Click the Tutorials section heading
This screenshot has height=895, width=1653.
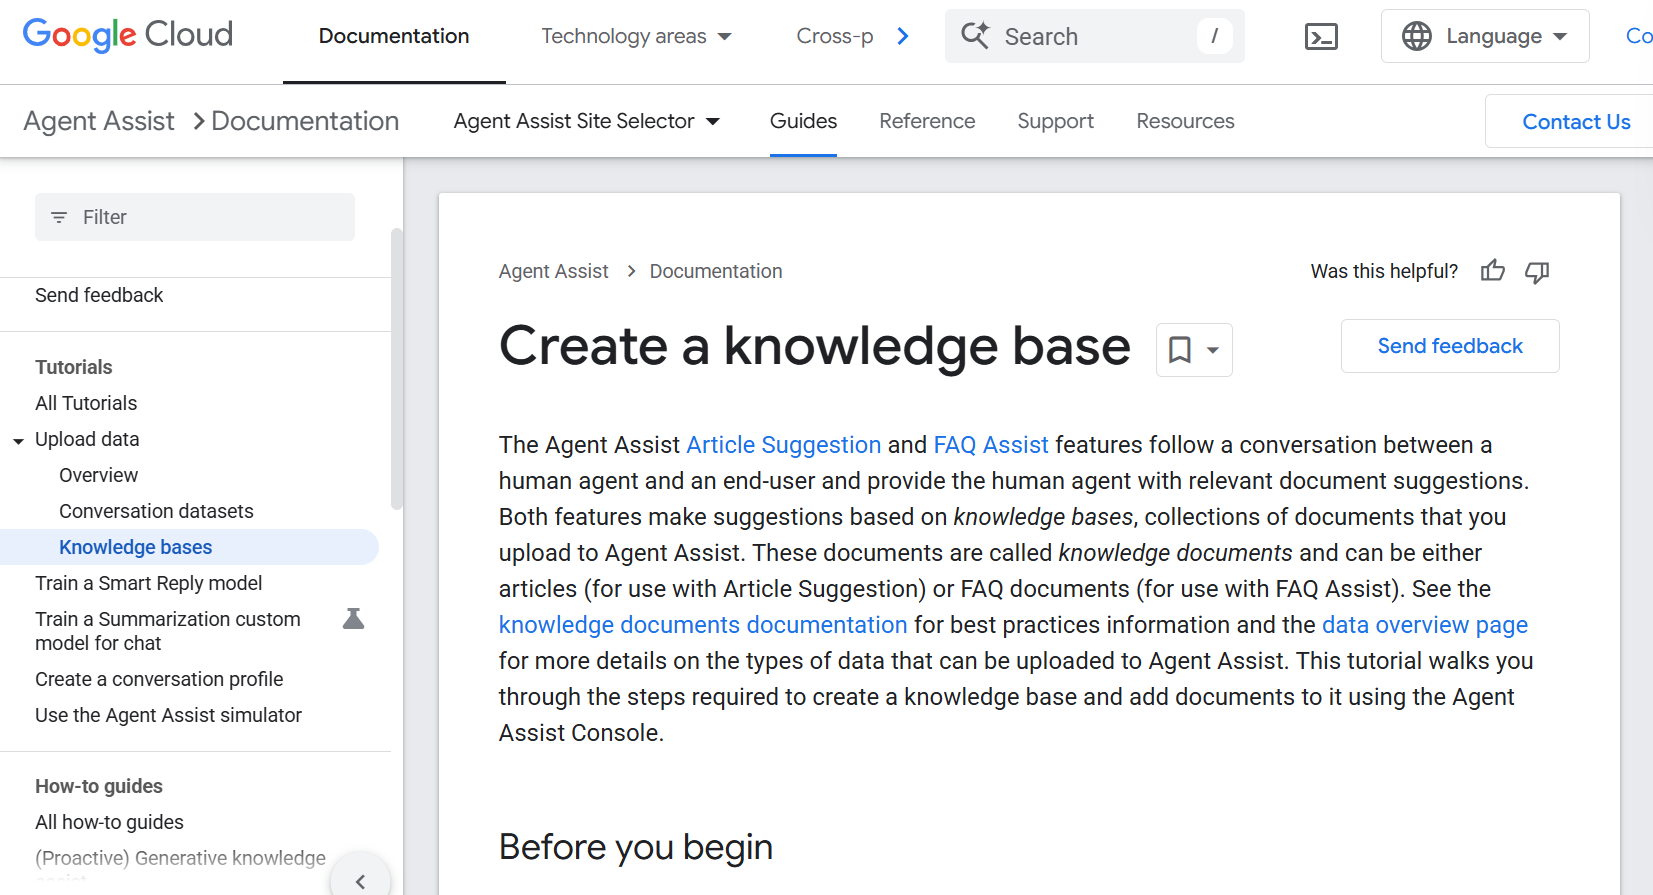tap(74, 367)
